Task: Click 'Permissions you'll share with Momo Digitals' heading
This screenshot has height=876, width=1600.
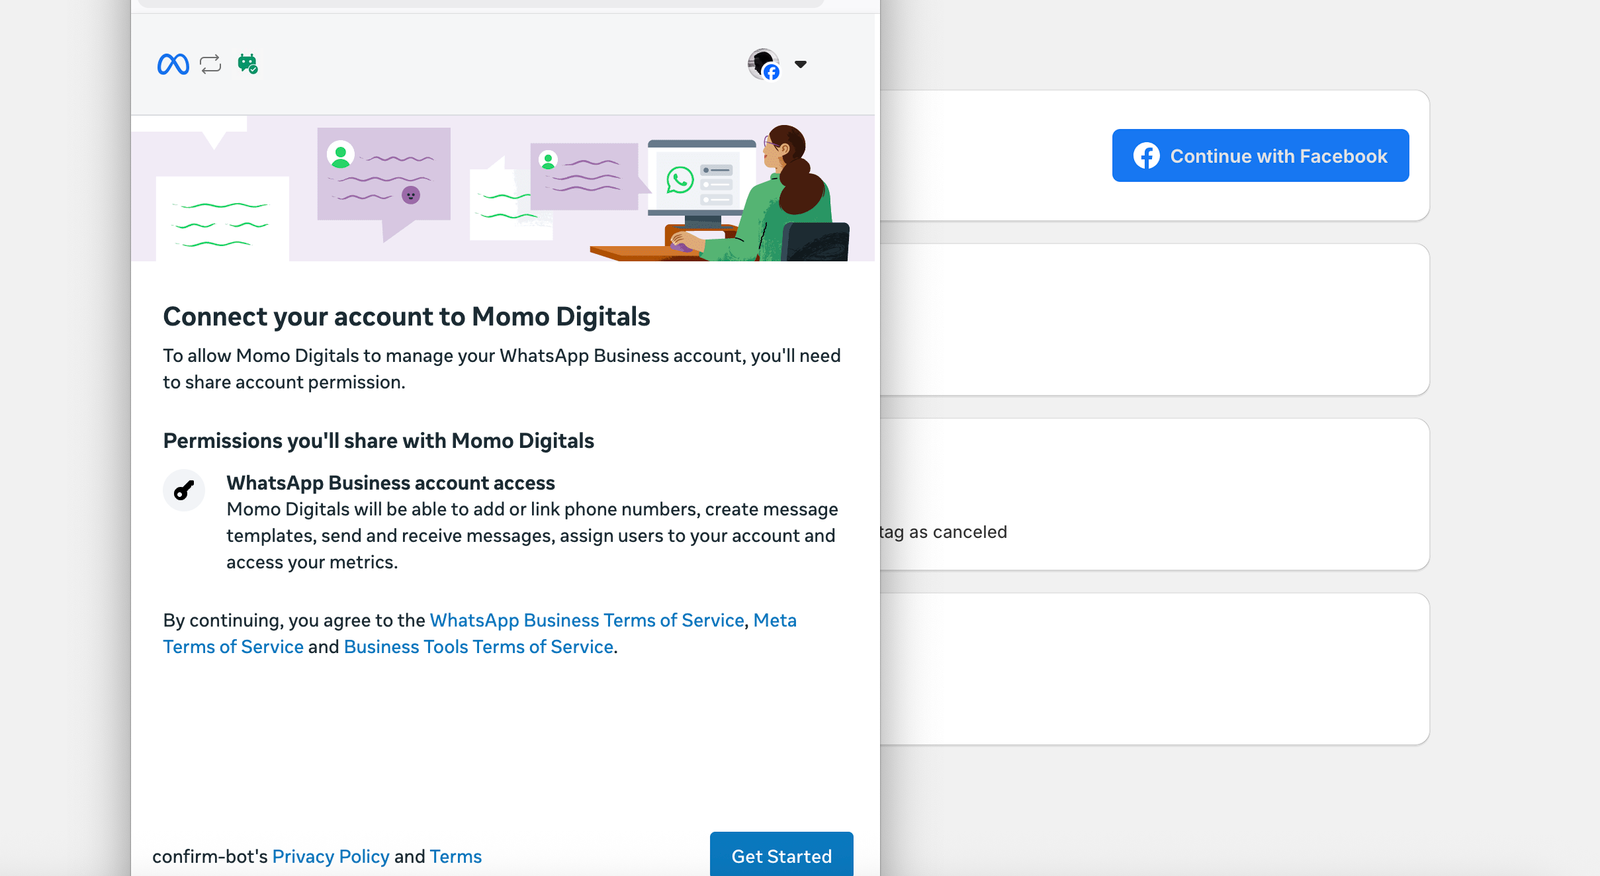Action: point(378,441)
